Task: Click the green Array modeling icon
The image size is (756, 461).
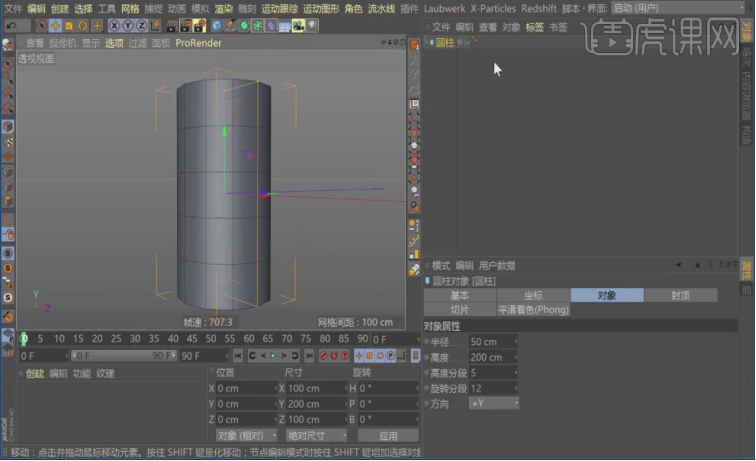Action: click(257, 26)
